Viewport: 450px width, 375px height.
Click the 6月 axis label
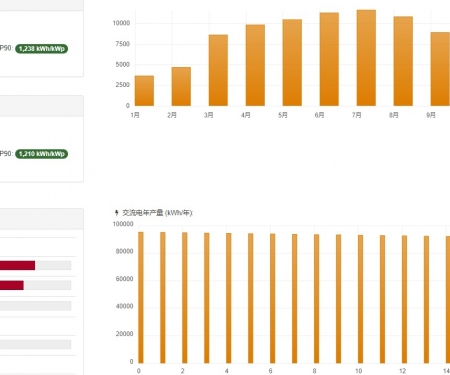320,115
